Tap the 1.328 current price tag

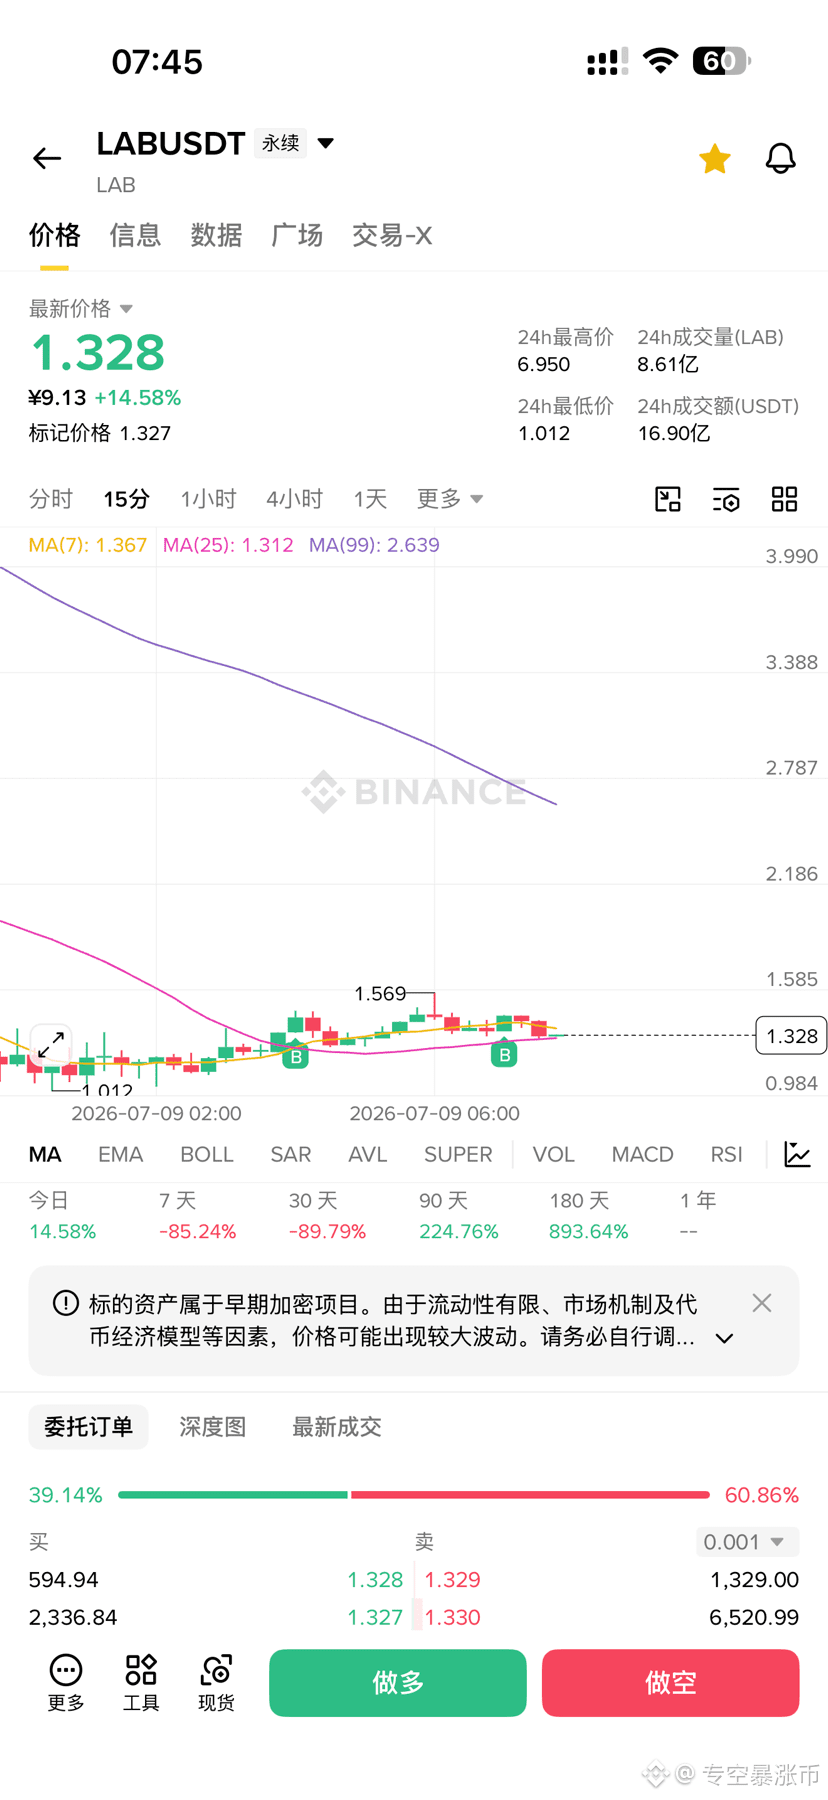[792, 1036]
